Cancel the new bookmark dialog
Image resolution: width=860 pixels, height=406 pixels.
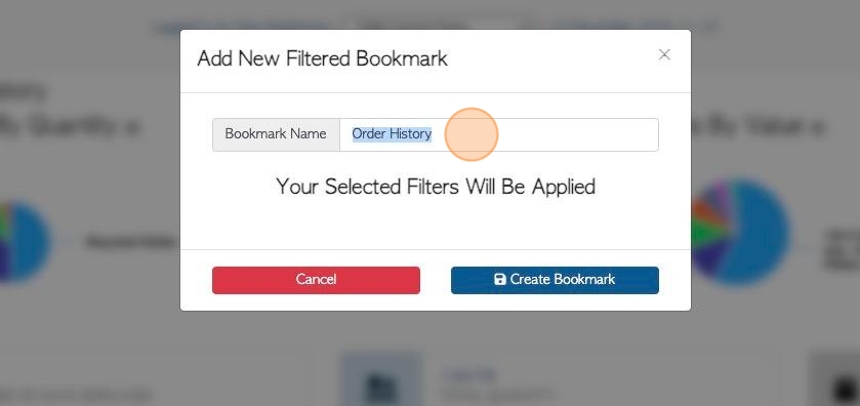tap(316, 280)
